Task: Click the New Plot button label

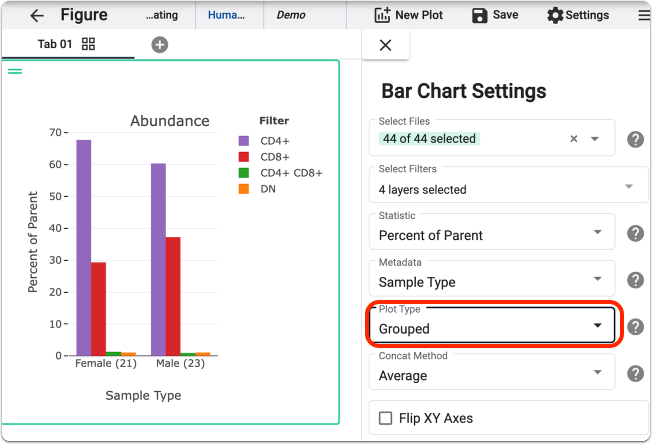Action: pyautogui.click(x=419, y=15)
